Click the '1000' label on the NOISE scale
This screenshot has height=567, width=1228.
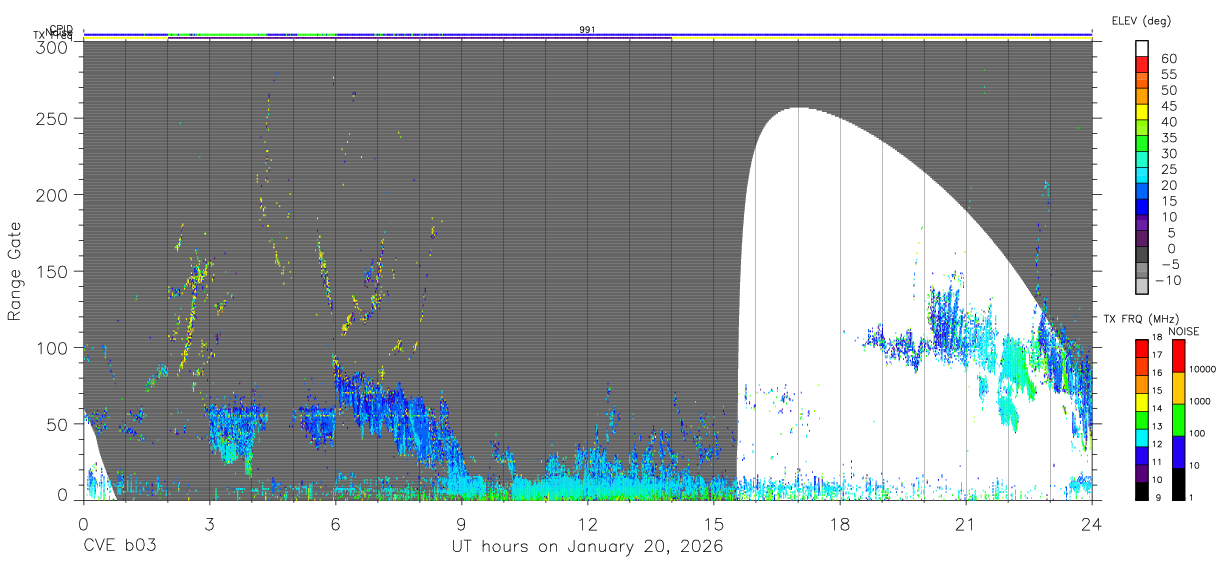tap(1200, 401)
